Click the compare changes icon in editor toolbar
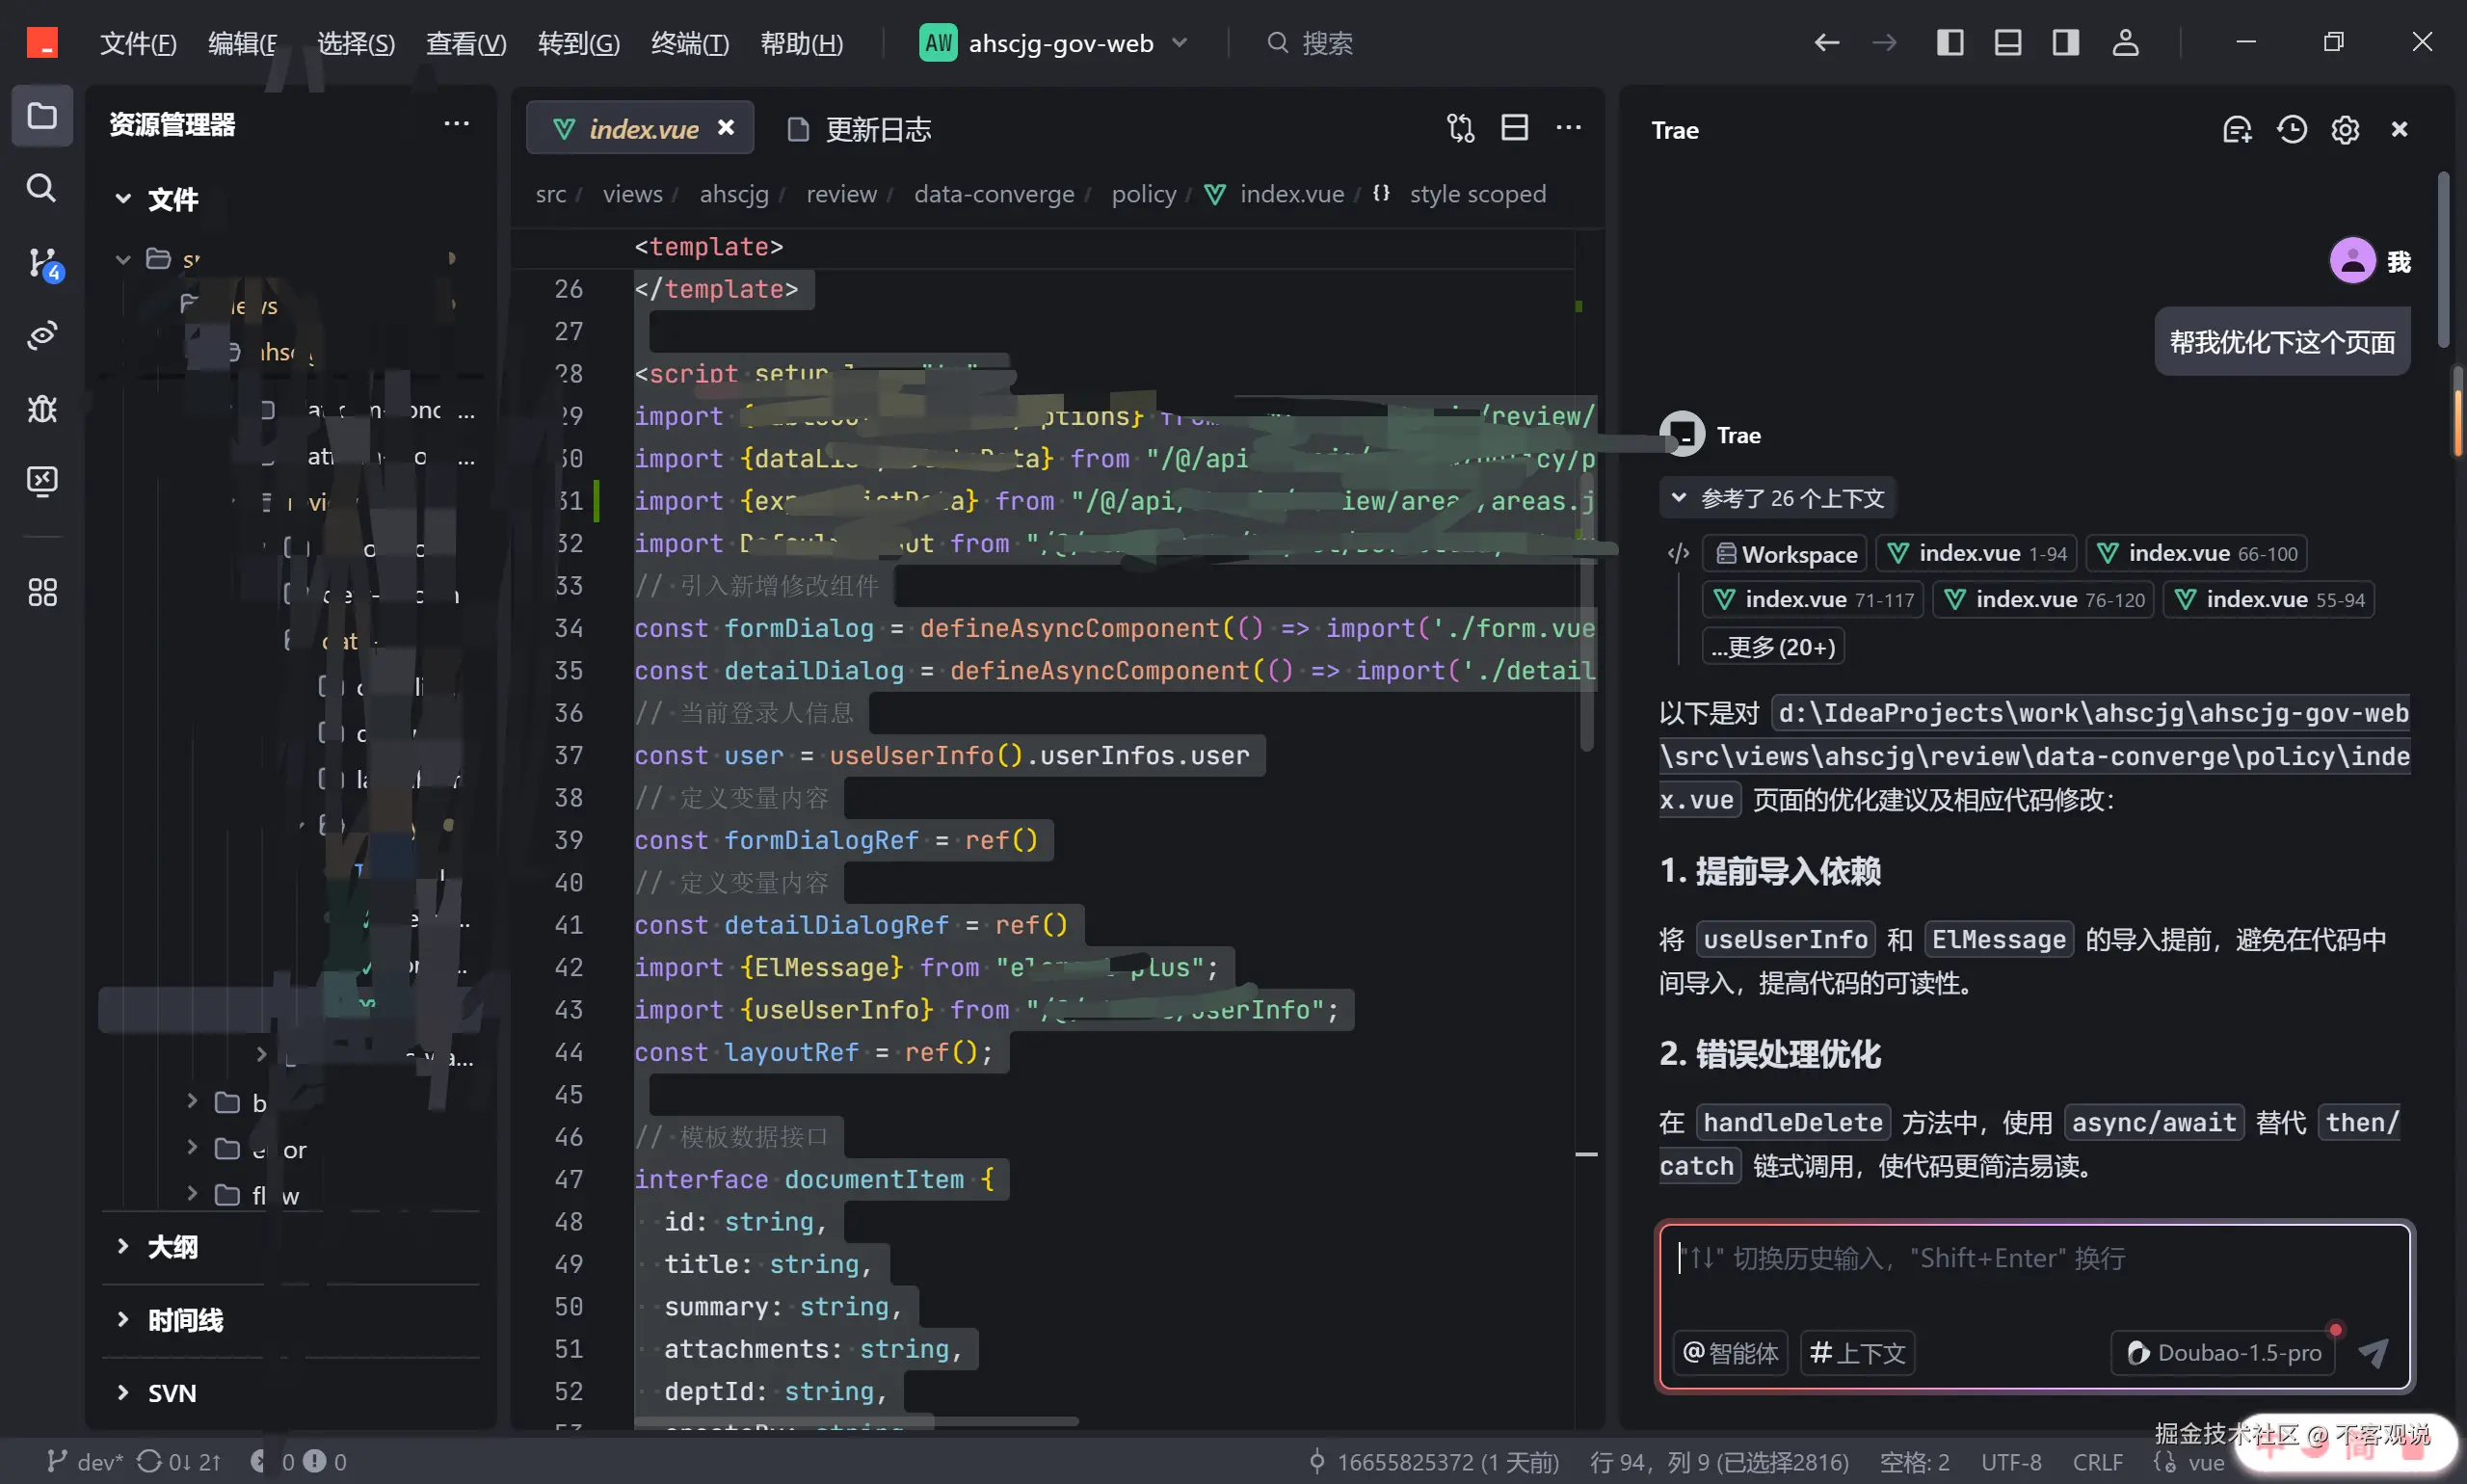This screenshot has height=1484, width=2467. tap(1460, 128)
